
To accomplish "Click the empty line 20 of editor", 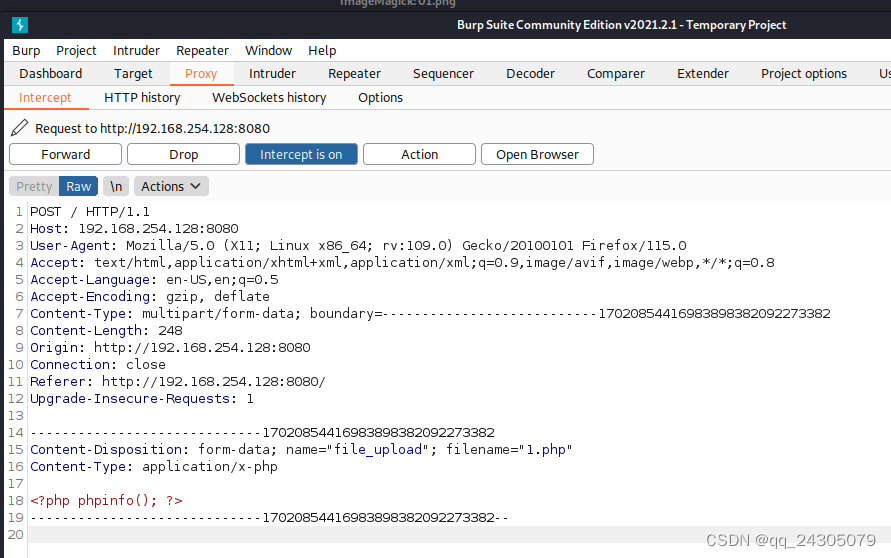I will coord(459,535).
